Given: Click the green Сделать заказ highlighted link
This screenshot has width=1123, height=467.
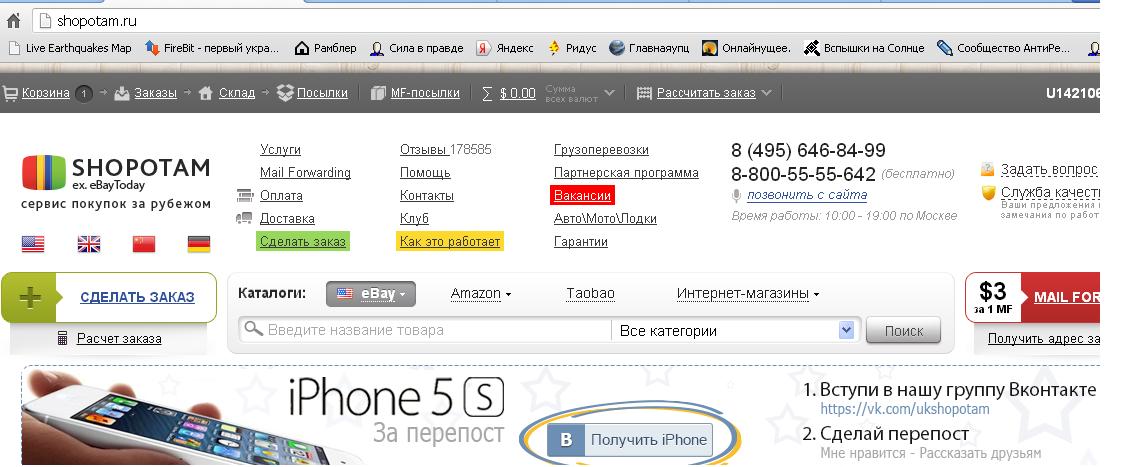Looking at the screenshot, I should click(x=302, y=241).
